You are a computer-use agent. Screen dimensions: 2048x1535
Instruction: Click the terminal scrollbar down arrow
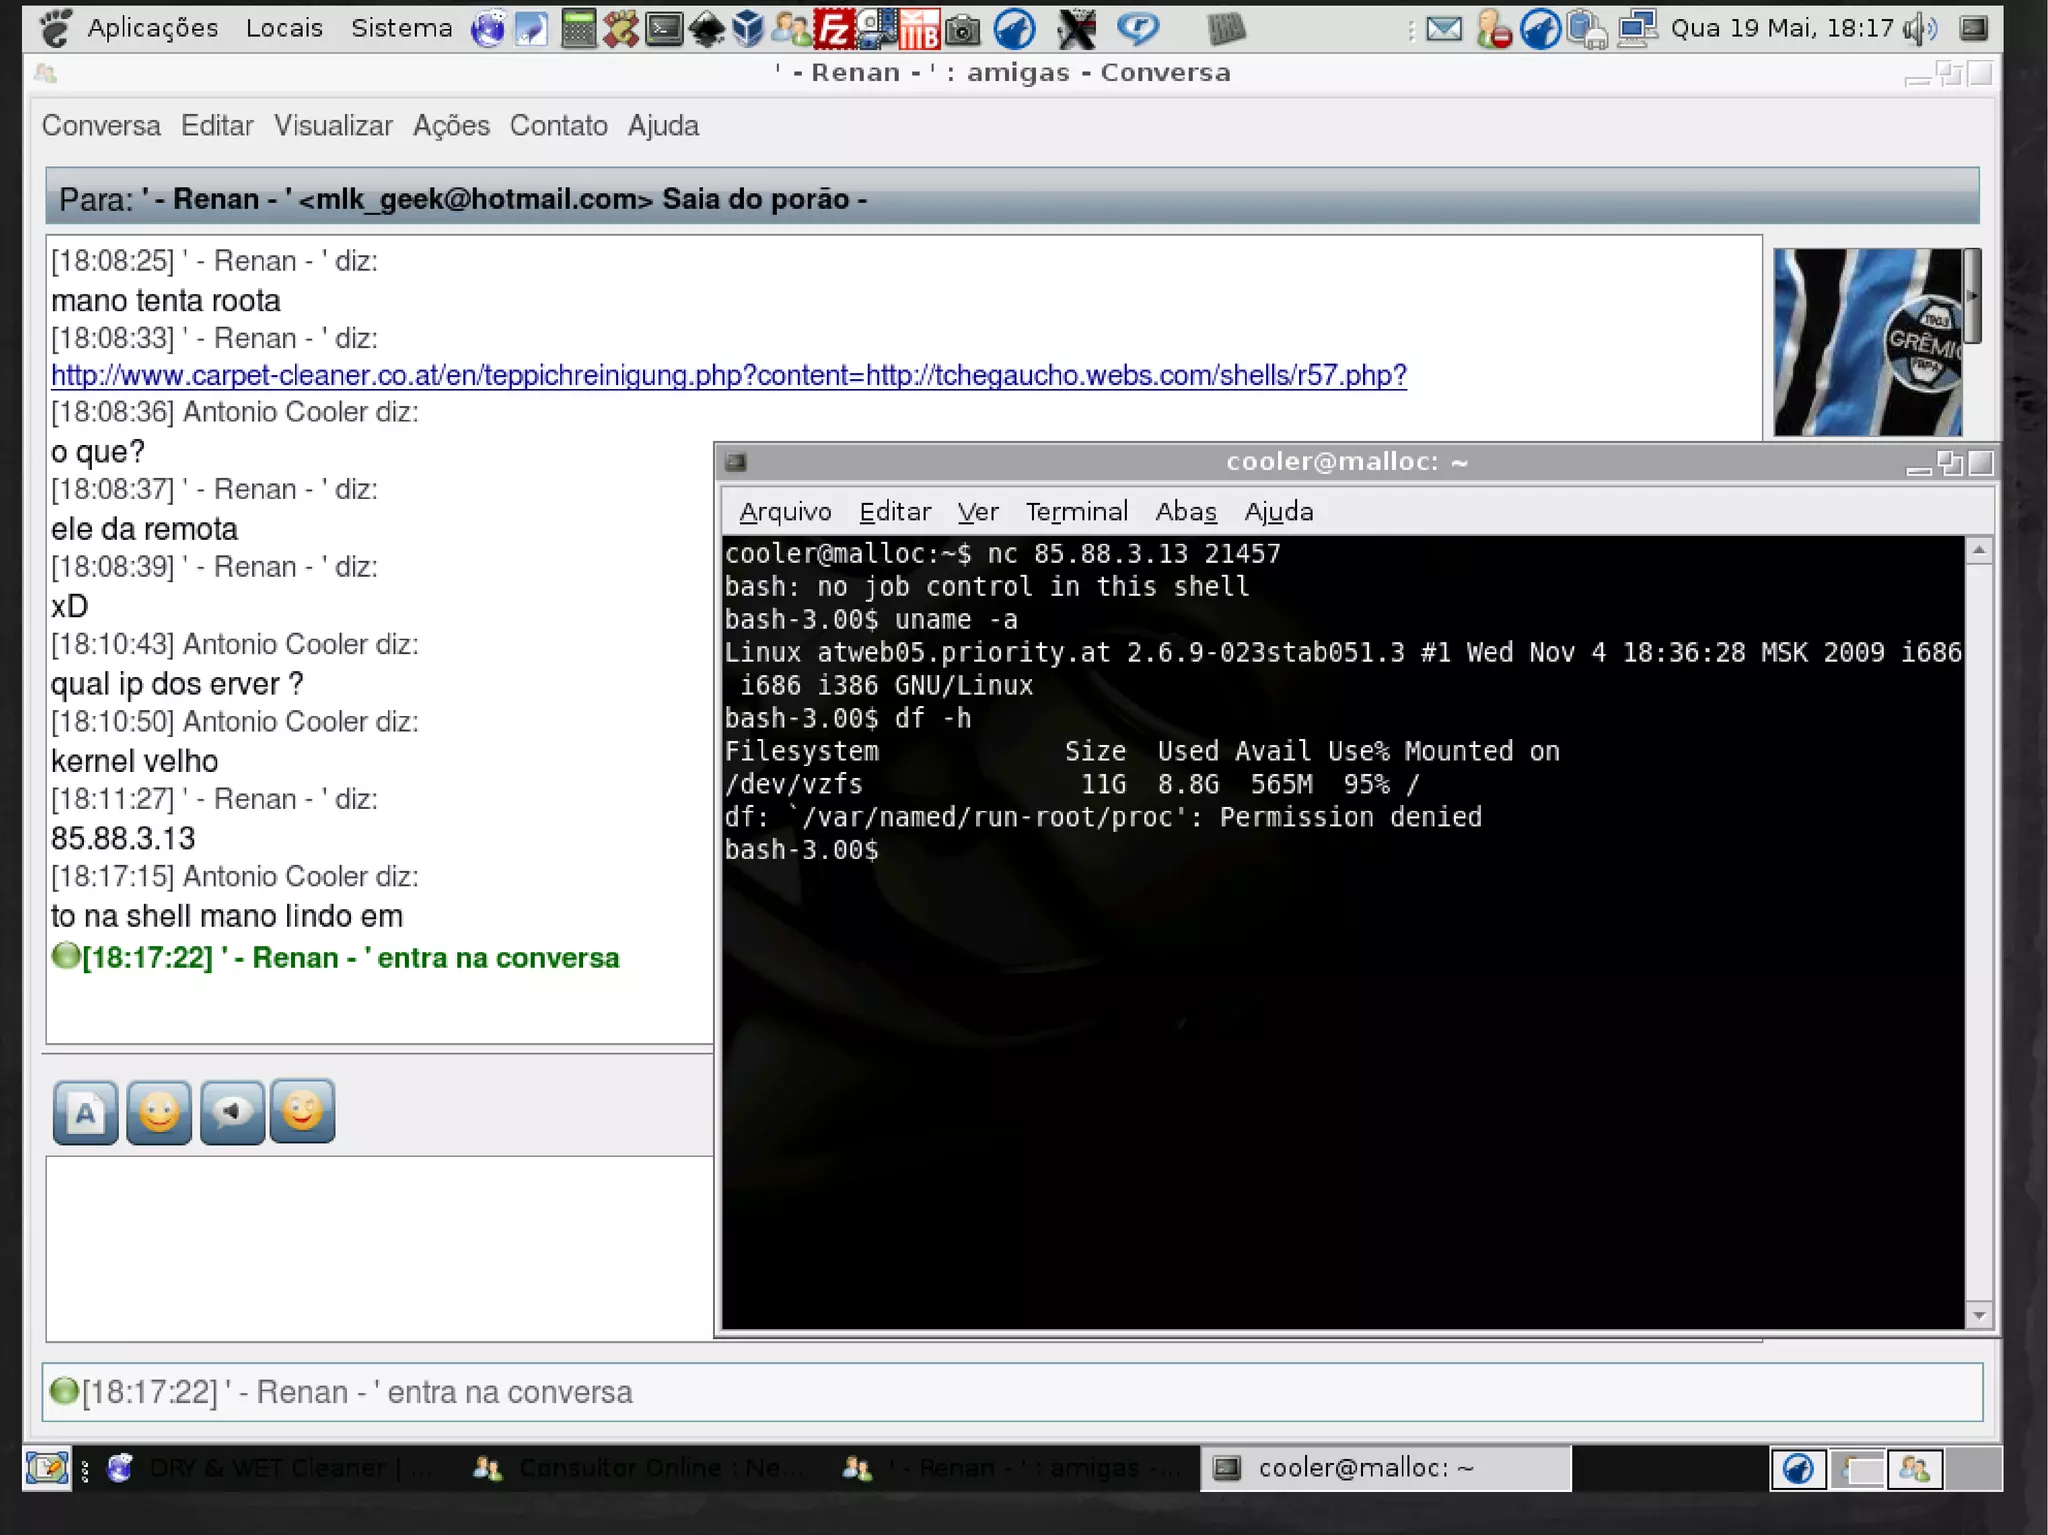1979,1316
